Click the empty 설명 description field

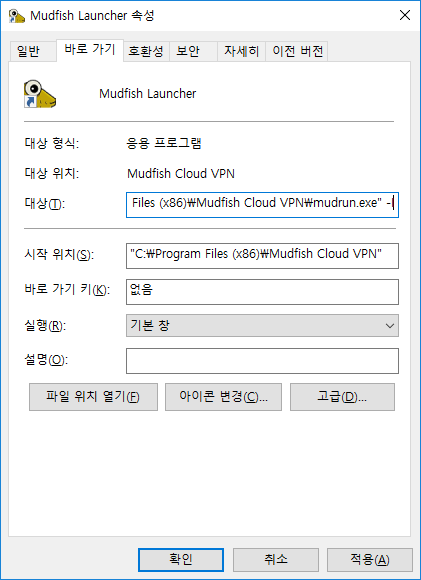(262, 361)
